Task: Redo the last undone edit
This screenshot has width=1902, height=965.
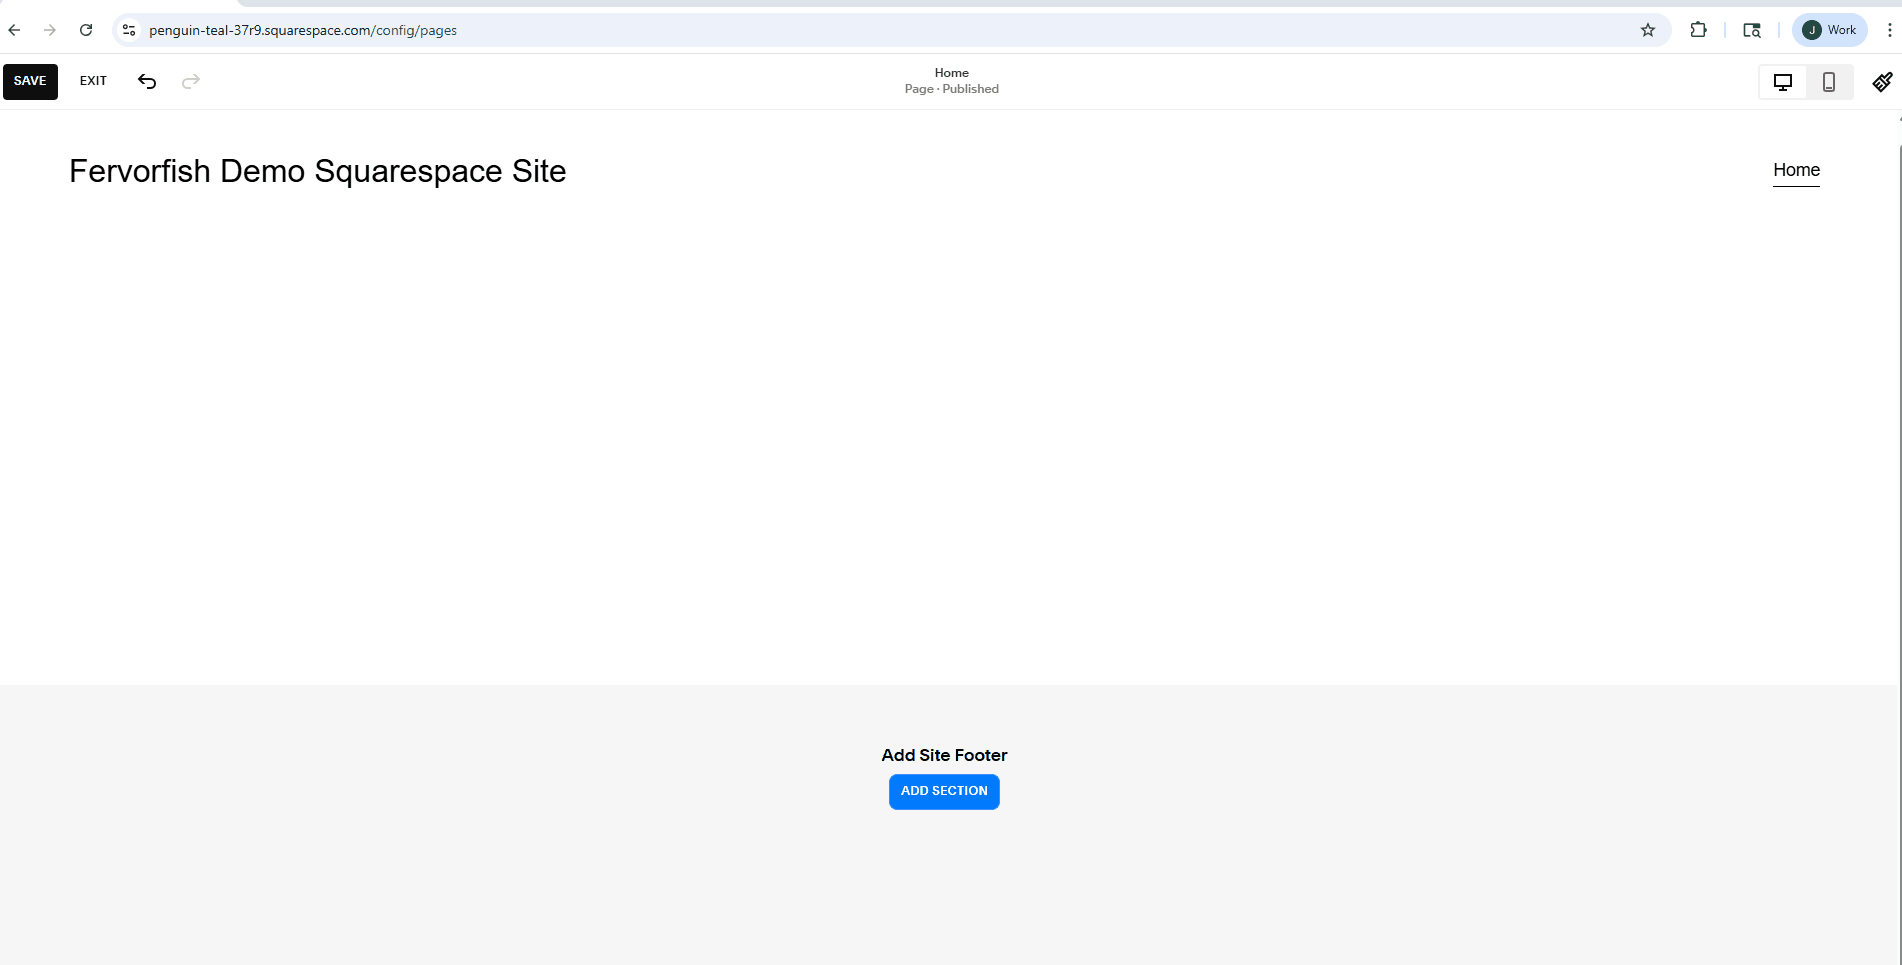Action: pos(191,81)
